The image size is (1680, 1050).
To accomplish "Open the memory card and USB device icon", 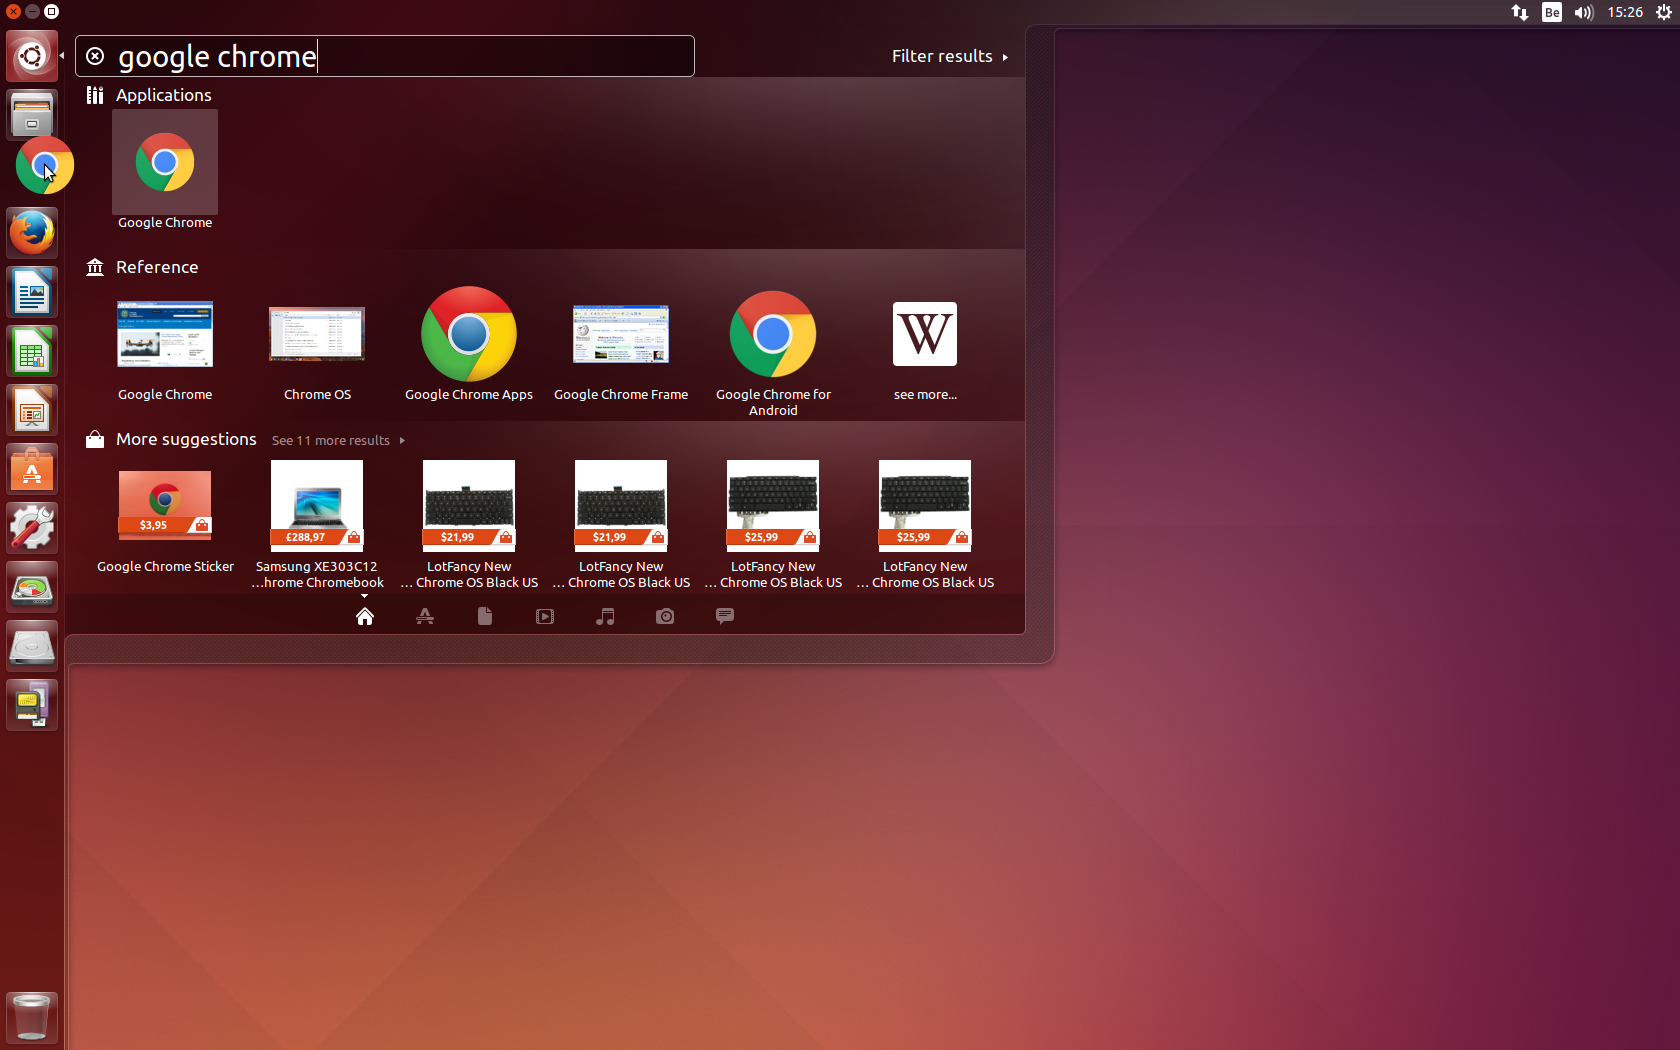I will click(x=32, y=706).
